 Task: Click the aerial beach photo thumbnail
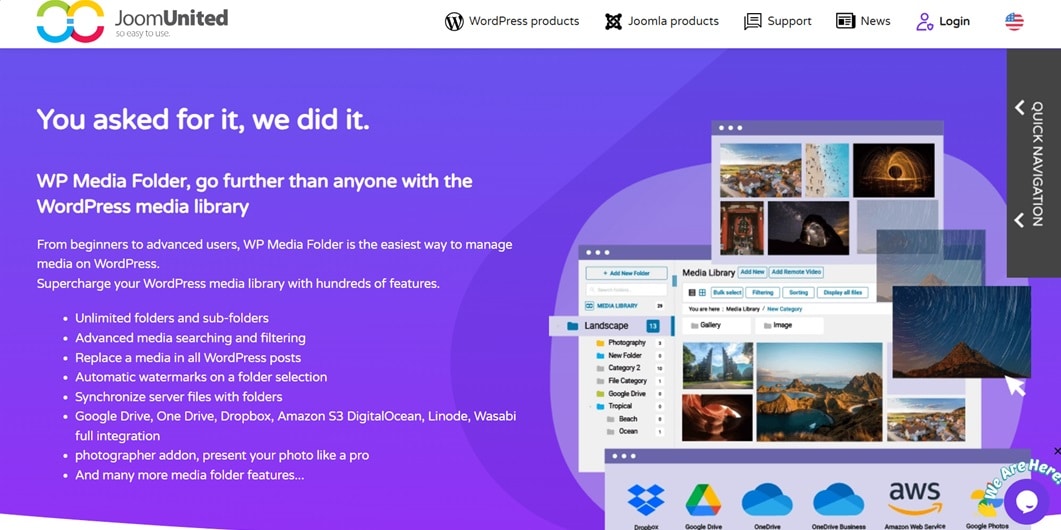[x=826, y=170]
